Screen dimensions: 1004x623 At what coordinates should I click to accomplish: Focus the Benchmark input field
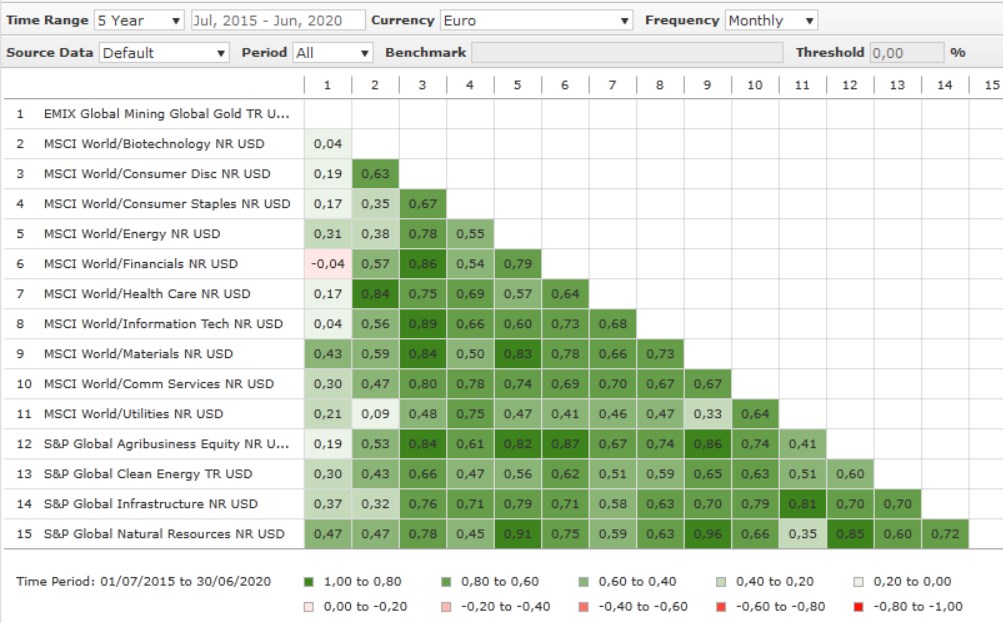coord(626,53)
